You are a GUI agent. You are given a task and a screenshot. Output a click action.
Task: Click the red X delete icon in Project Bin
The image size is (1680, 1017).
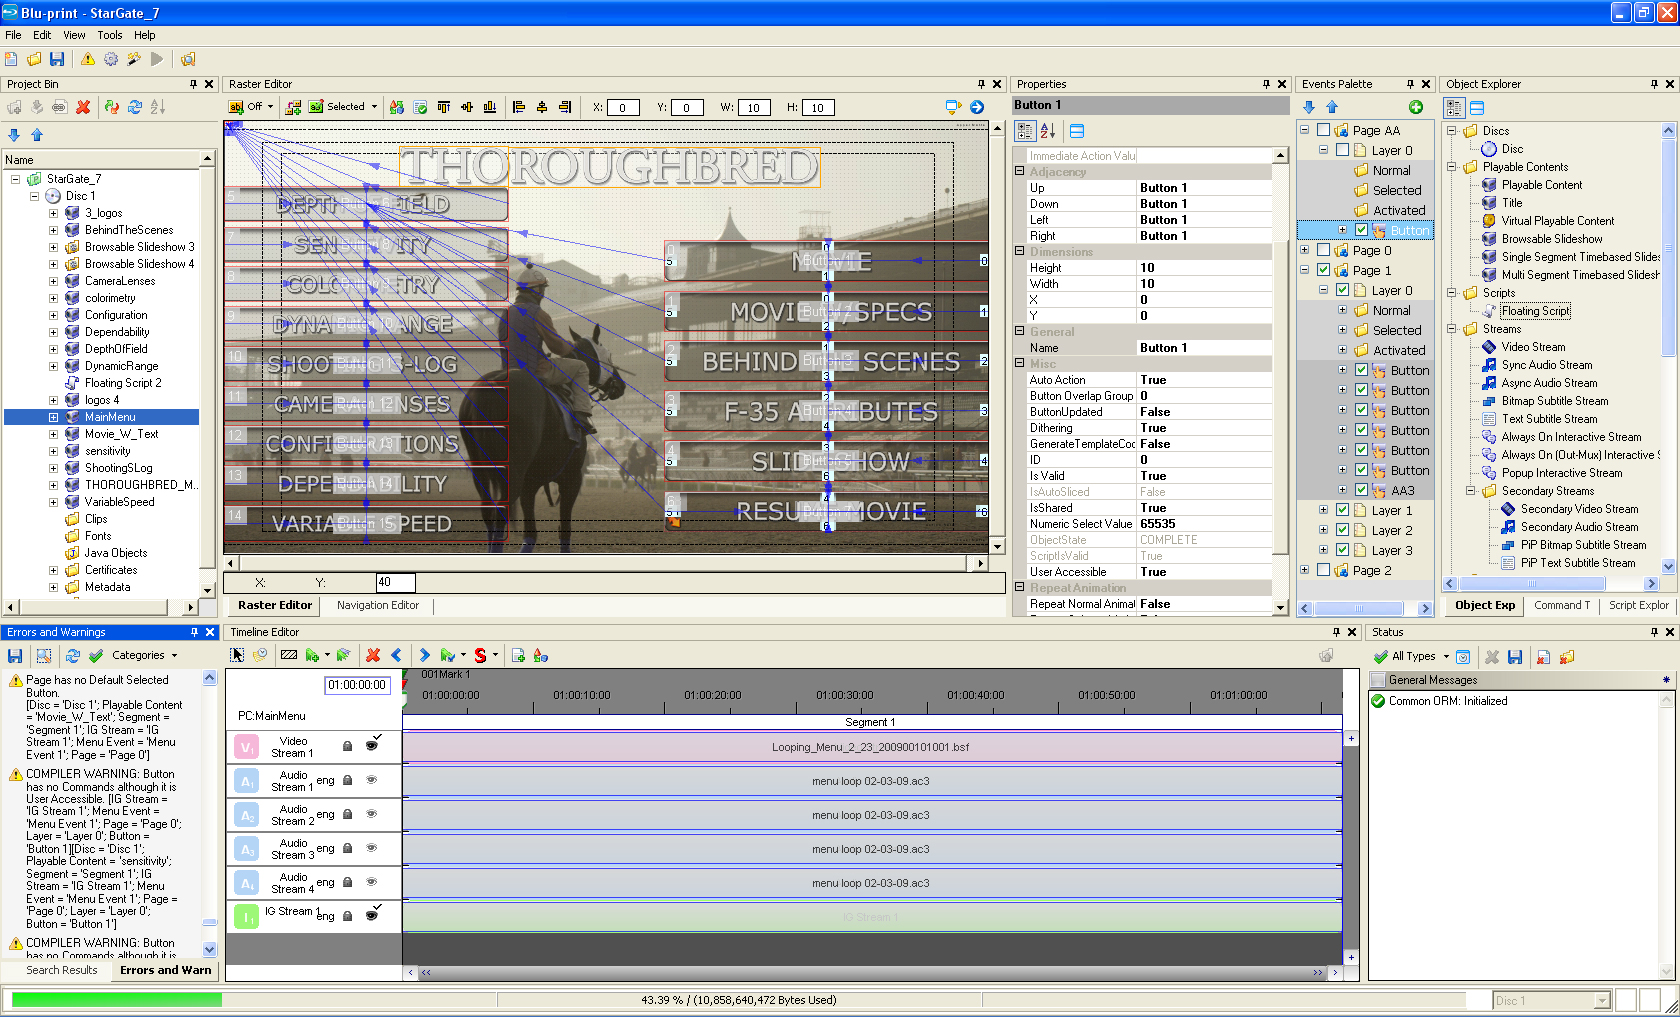pos(83,107)
